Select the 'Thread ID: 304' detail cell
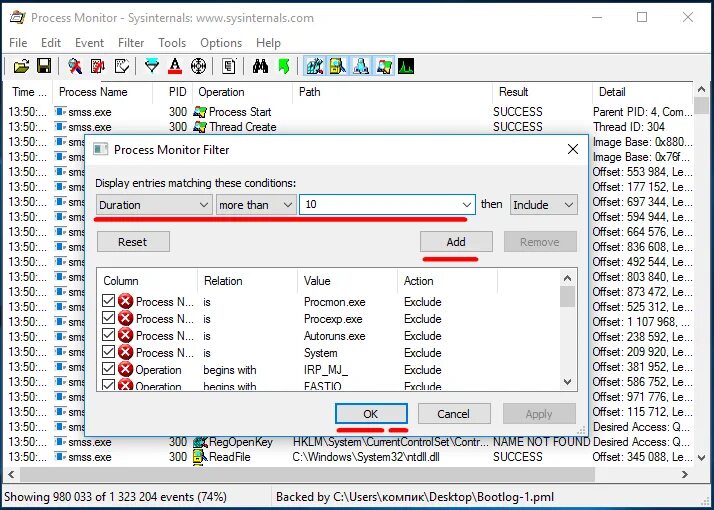714x510 pixels. (629, 127)
